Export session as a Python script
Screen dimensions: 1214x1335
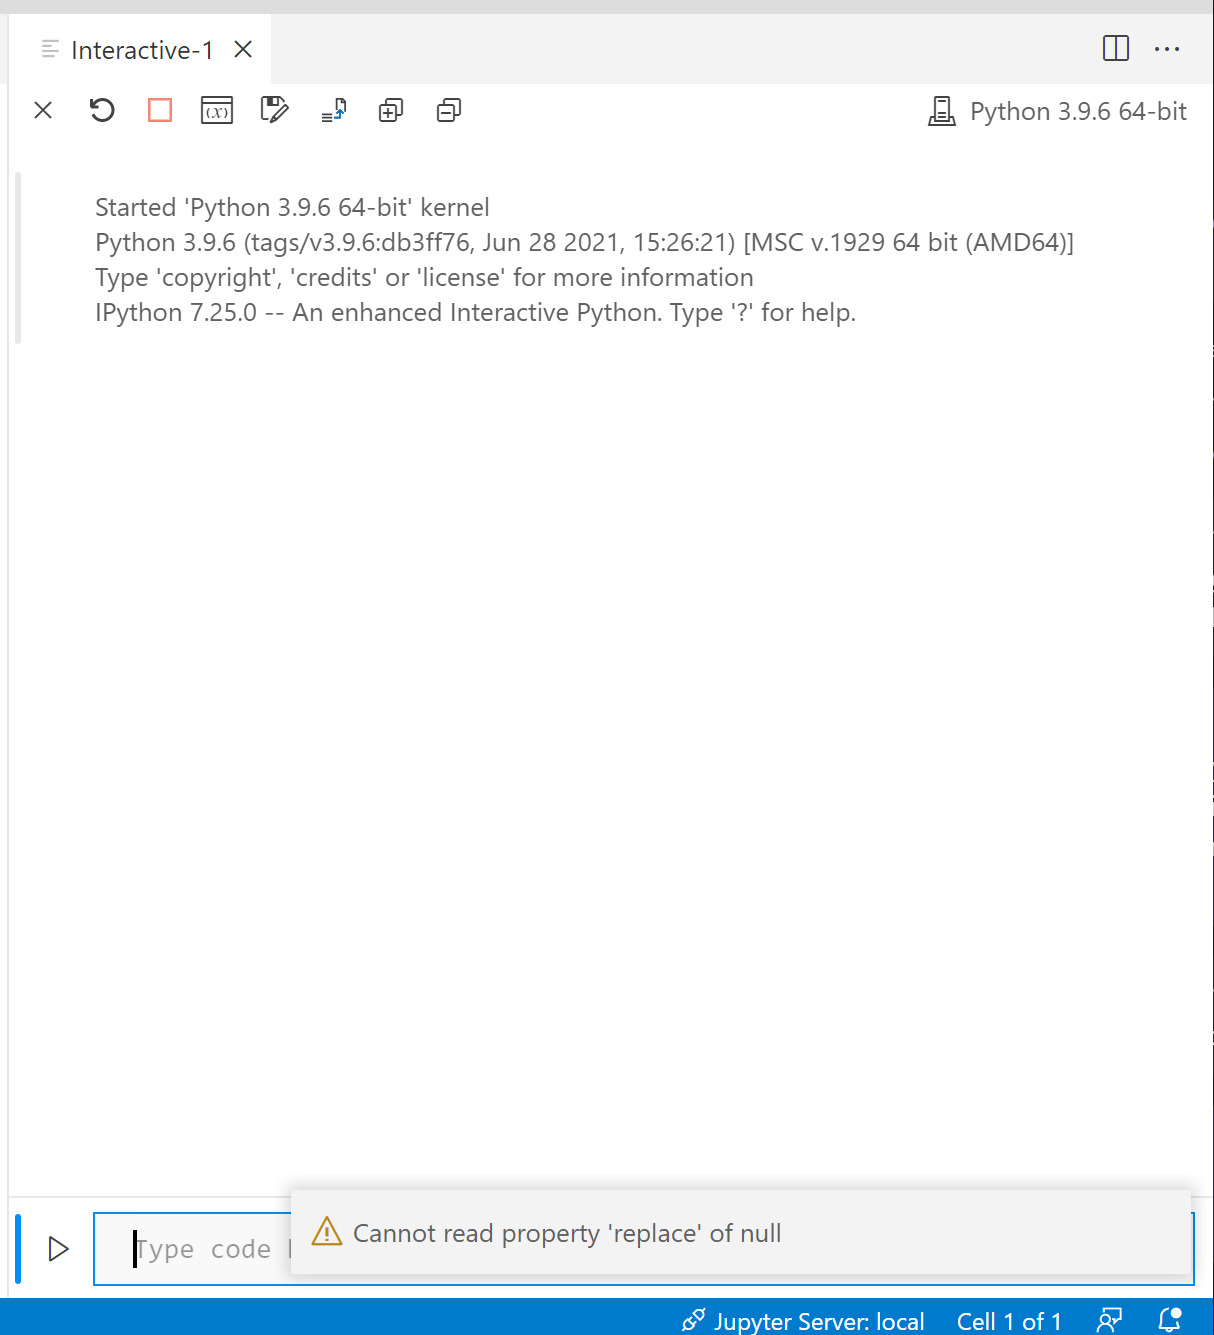(x=334, y=110)
